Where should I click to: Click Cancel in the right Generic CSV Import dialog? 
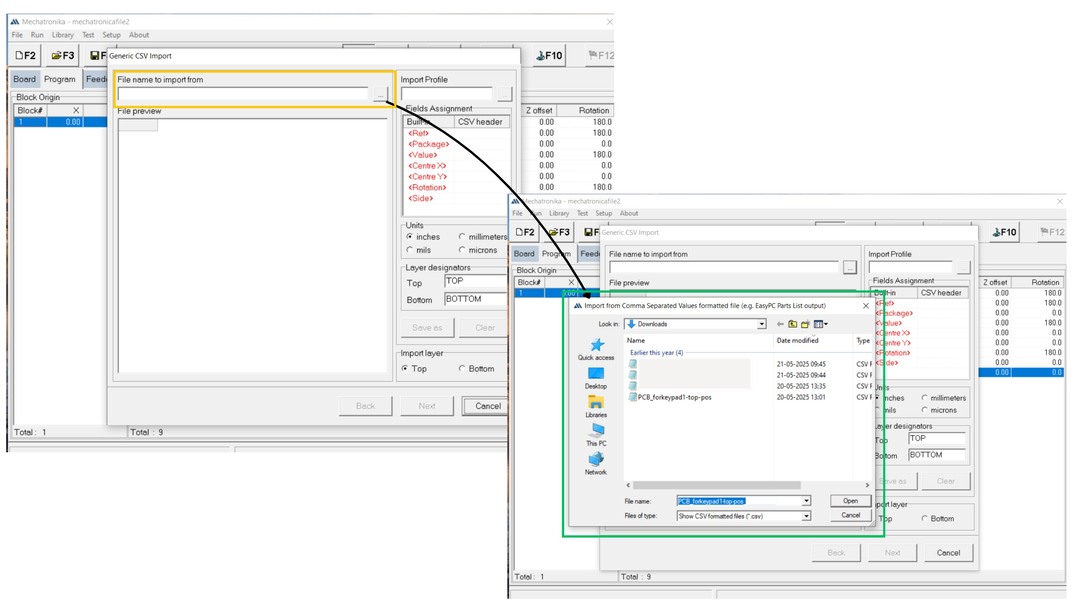[x=948, y=552]
